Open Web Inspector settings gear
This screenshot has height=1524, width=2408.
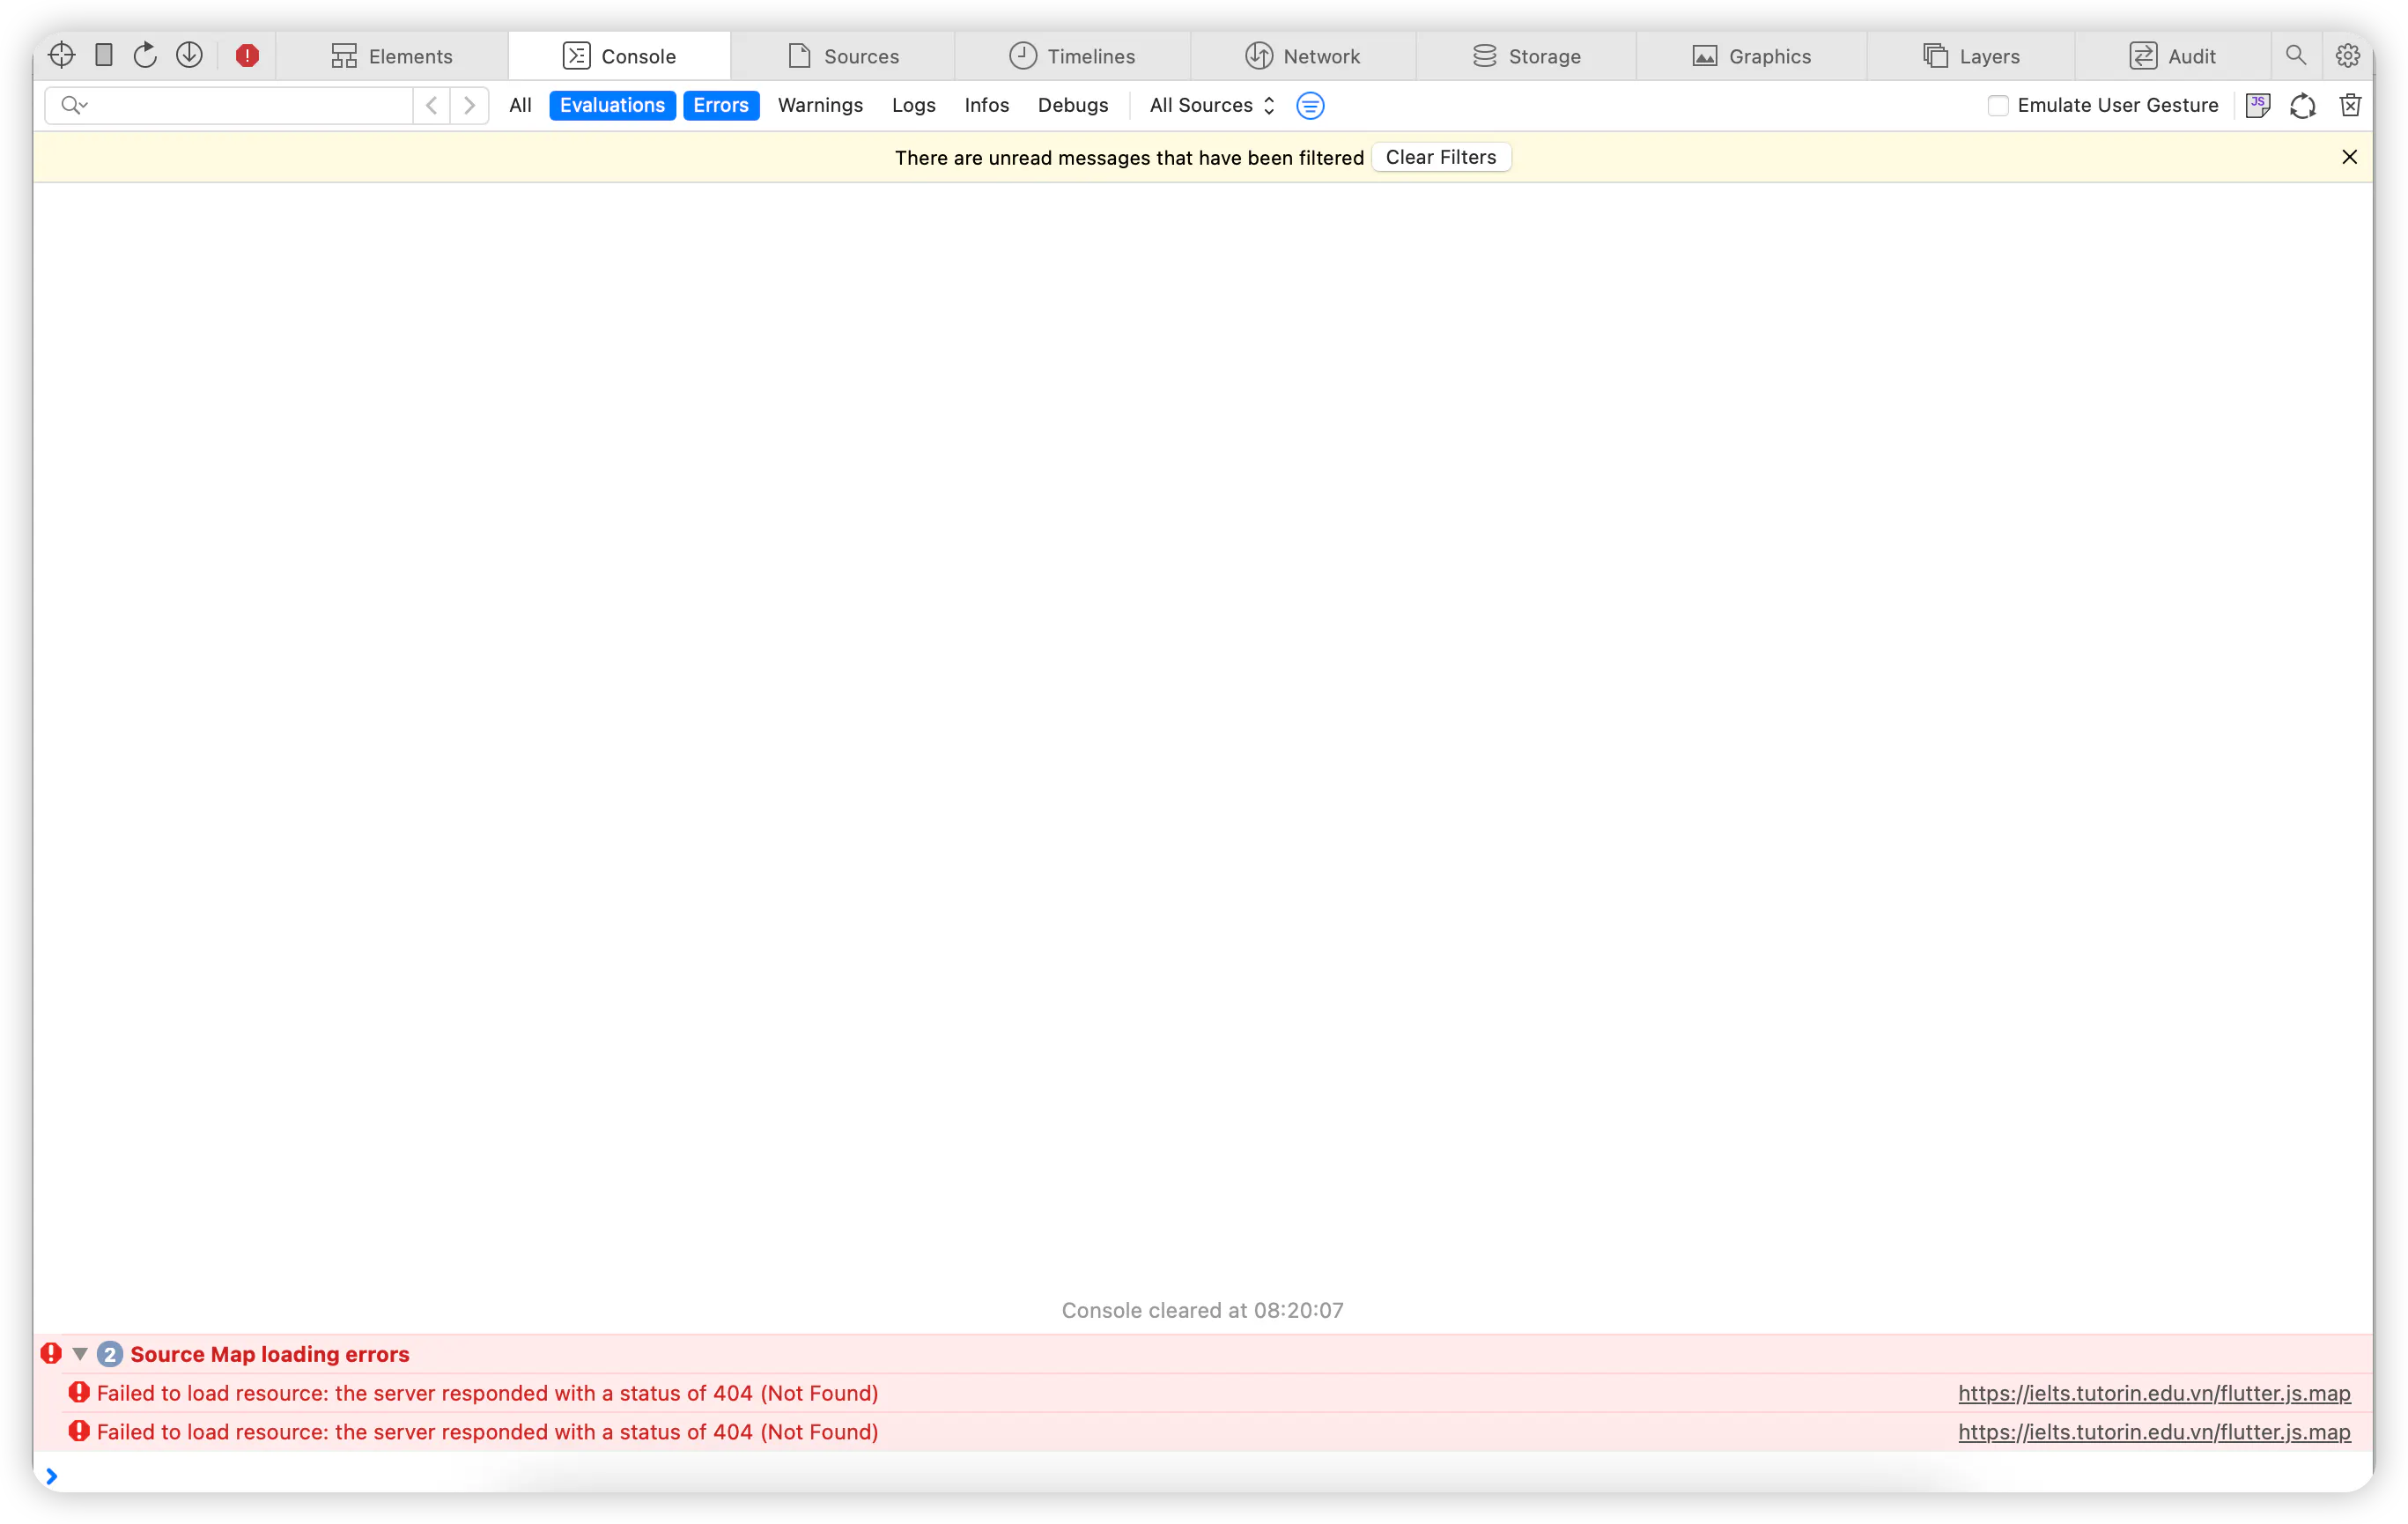[2348, 56]
